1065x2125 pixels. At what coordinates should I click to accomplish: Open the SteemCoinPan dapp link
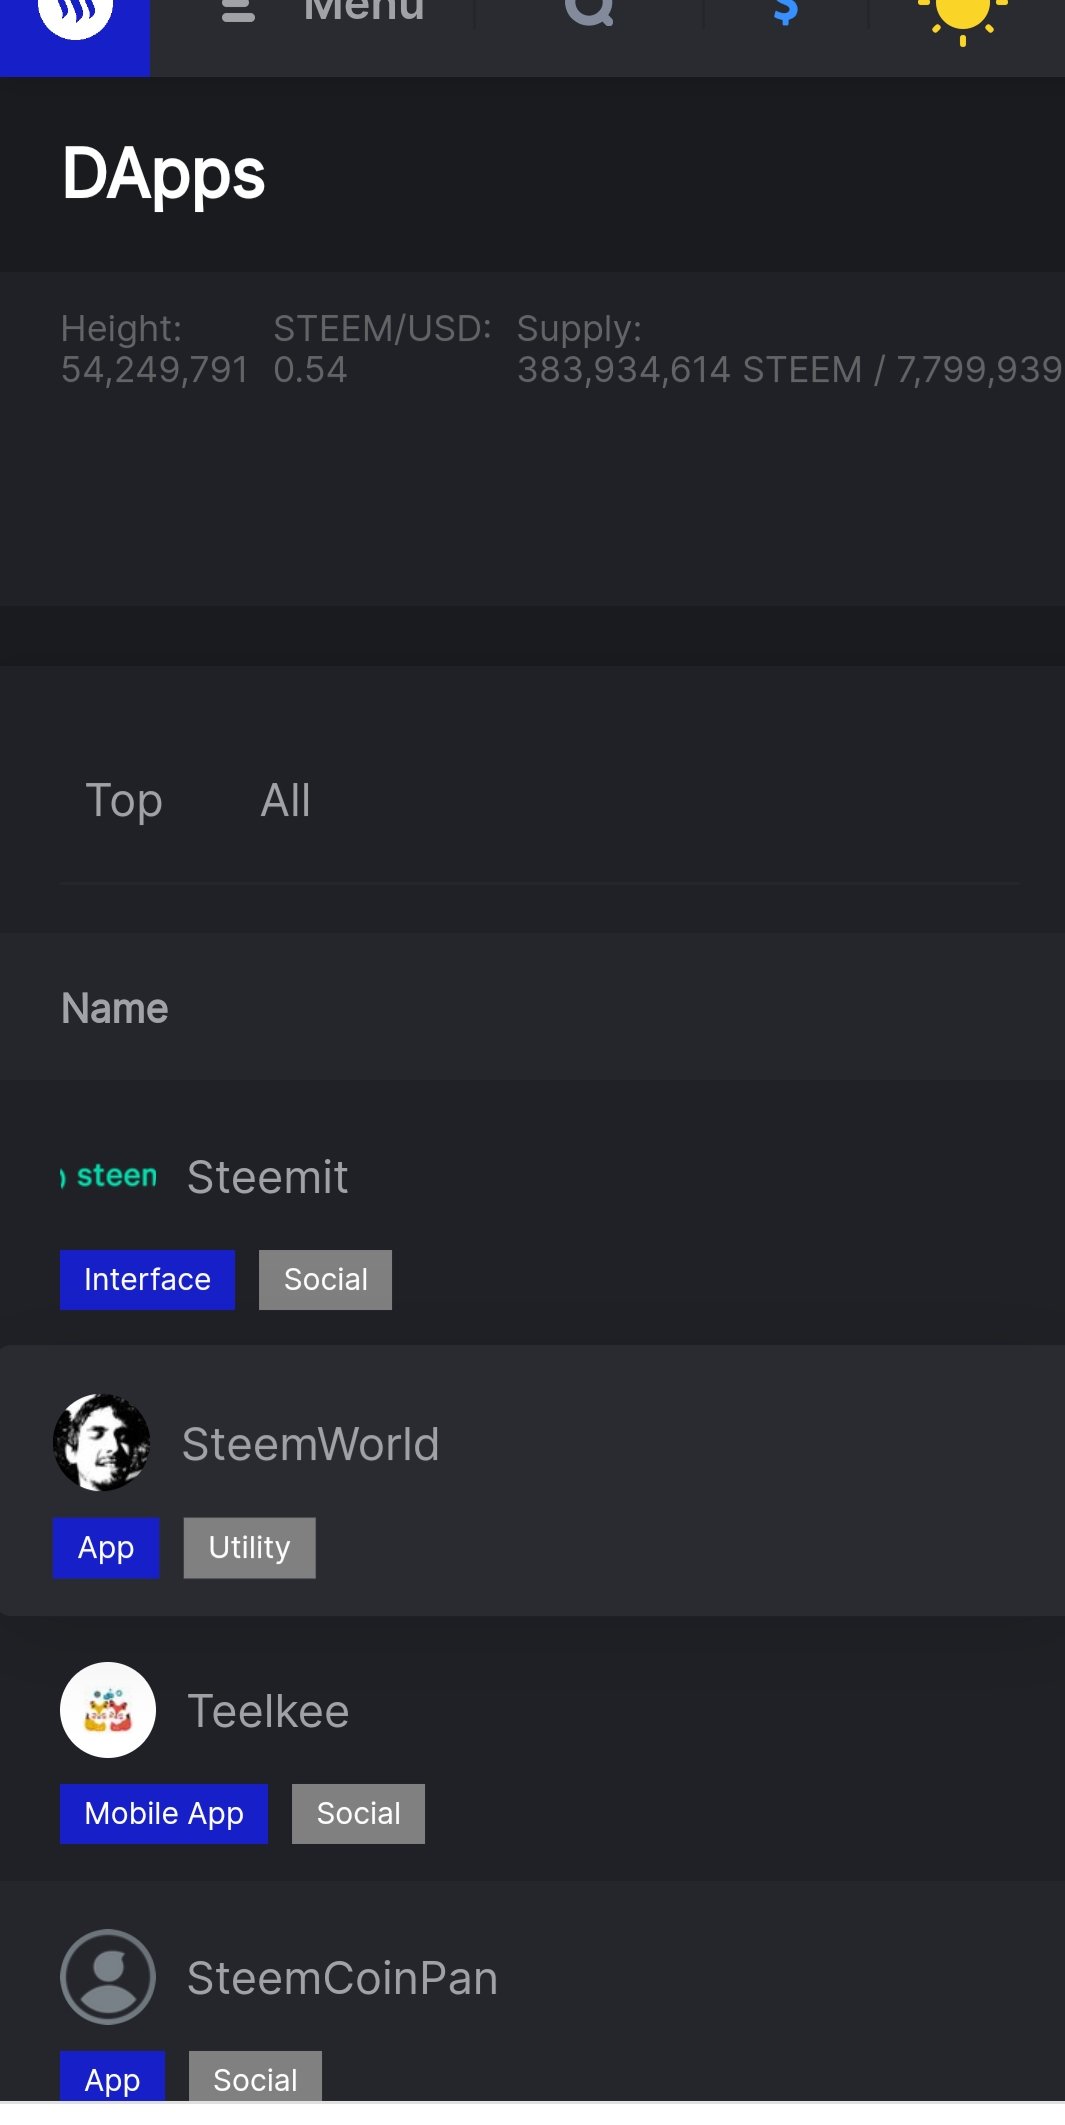342,1978
